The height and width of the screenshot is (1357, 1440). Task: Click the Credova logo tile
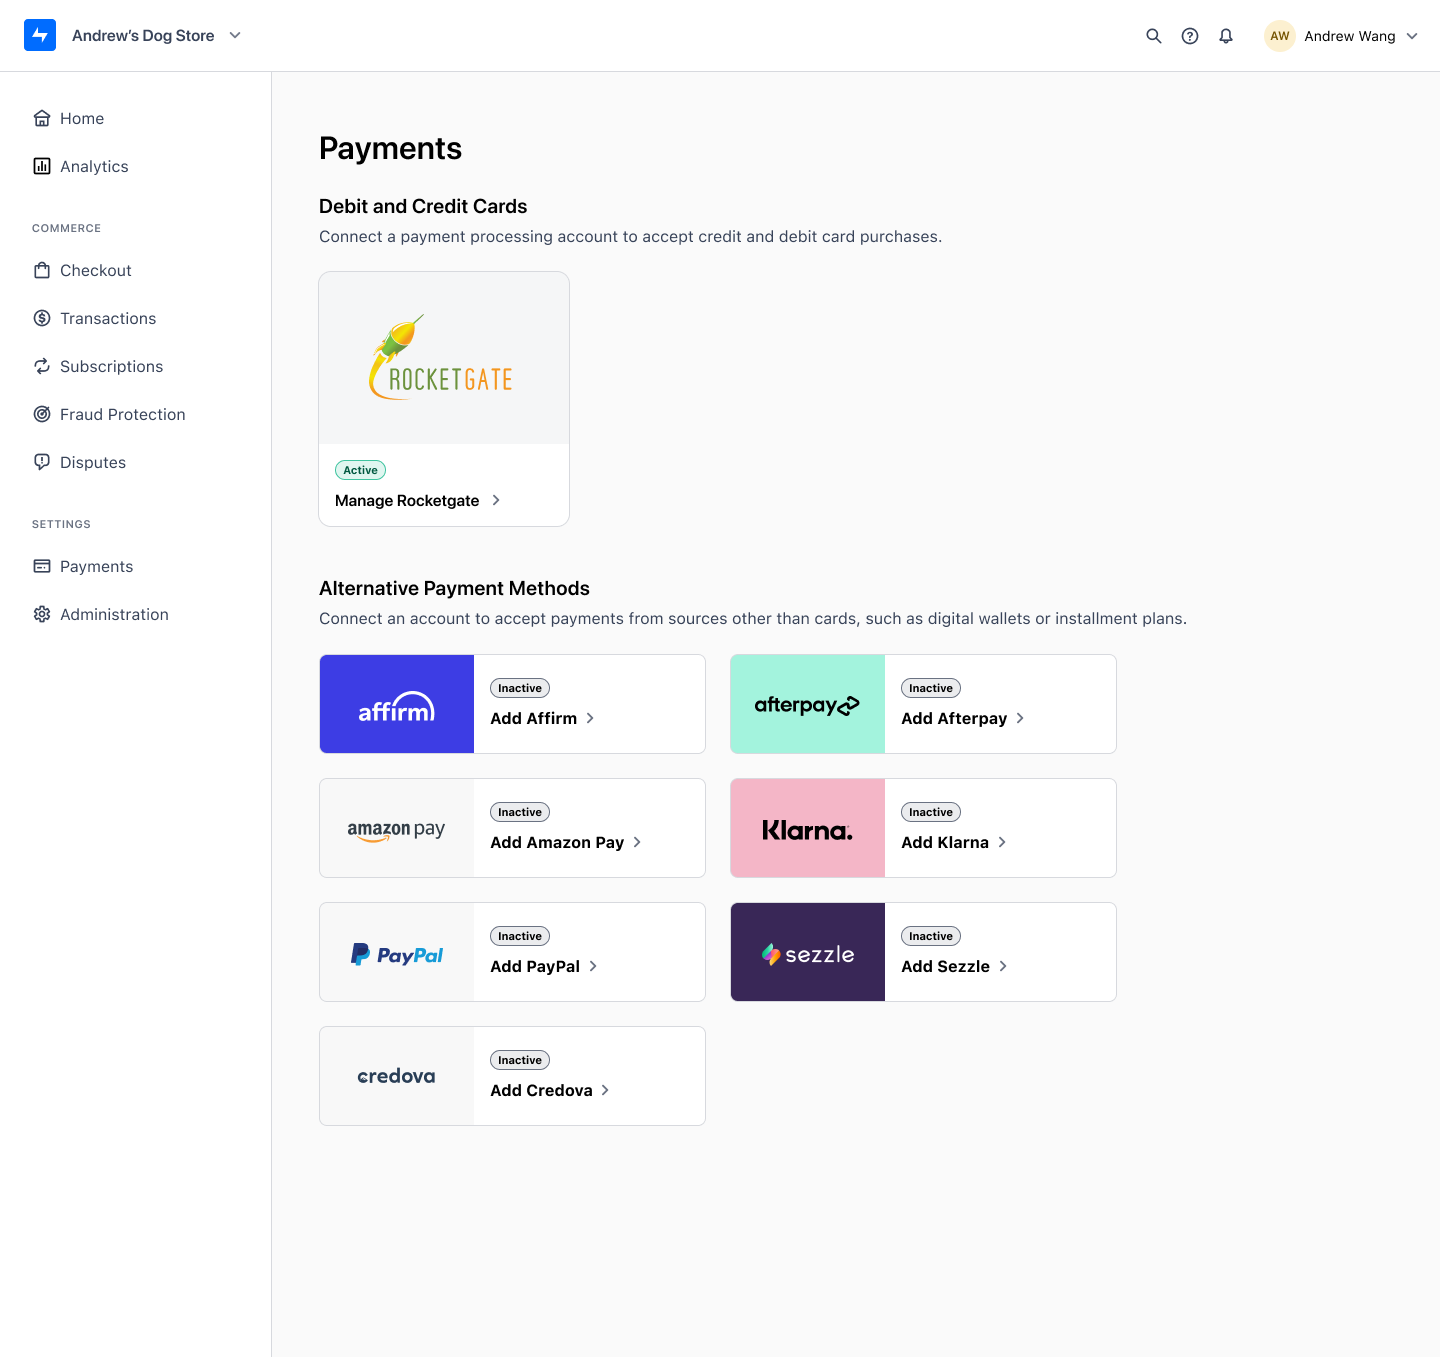[x=397, y=1076]
